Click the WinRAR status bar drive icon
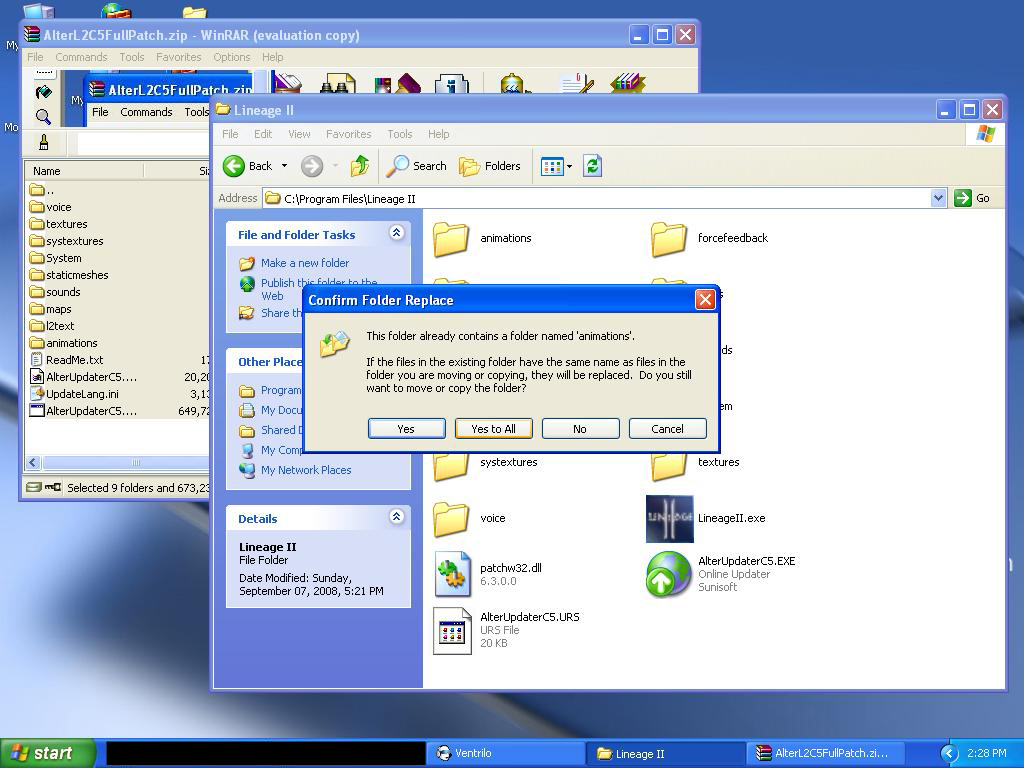 [x=33, y=487]
